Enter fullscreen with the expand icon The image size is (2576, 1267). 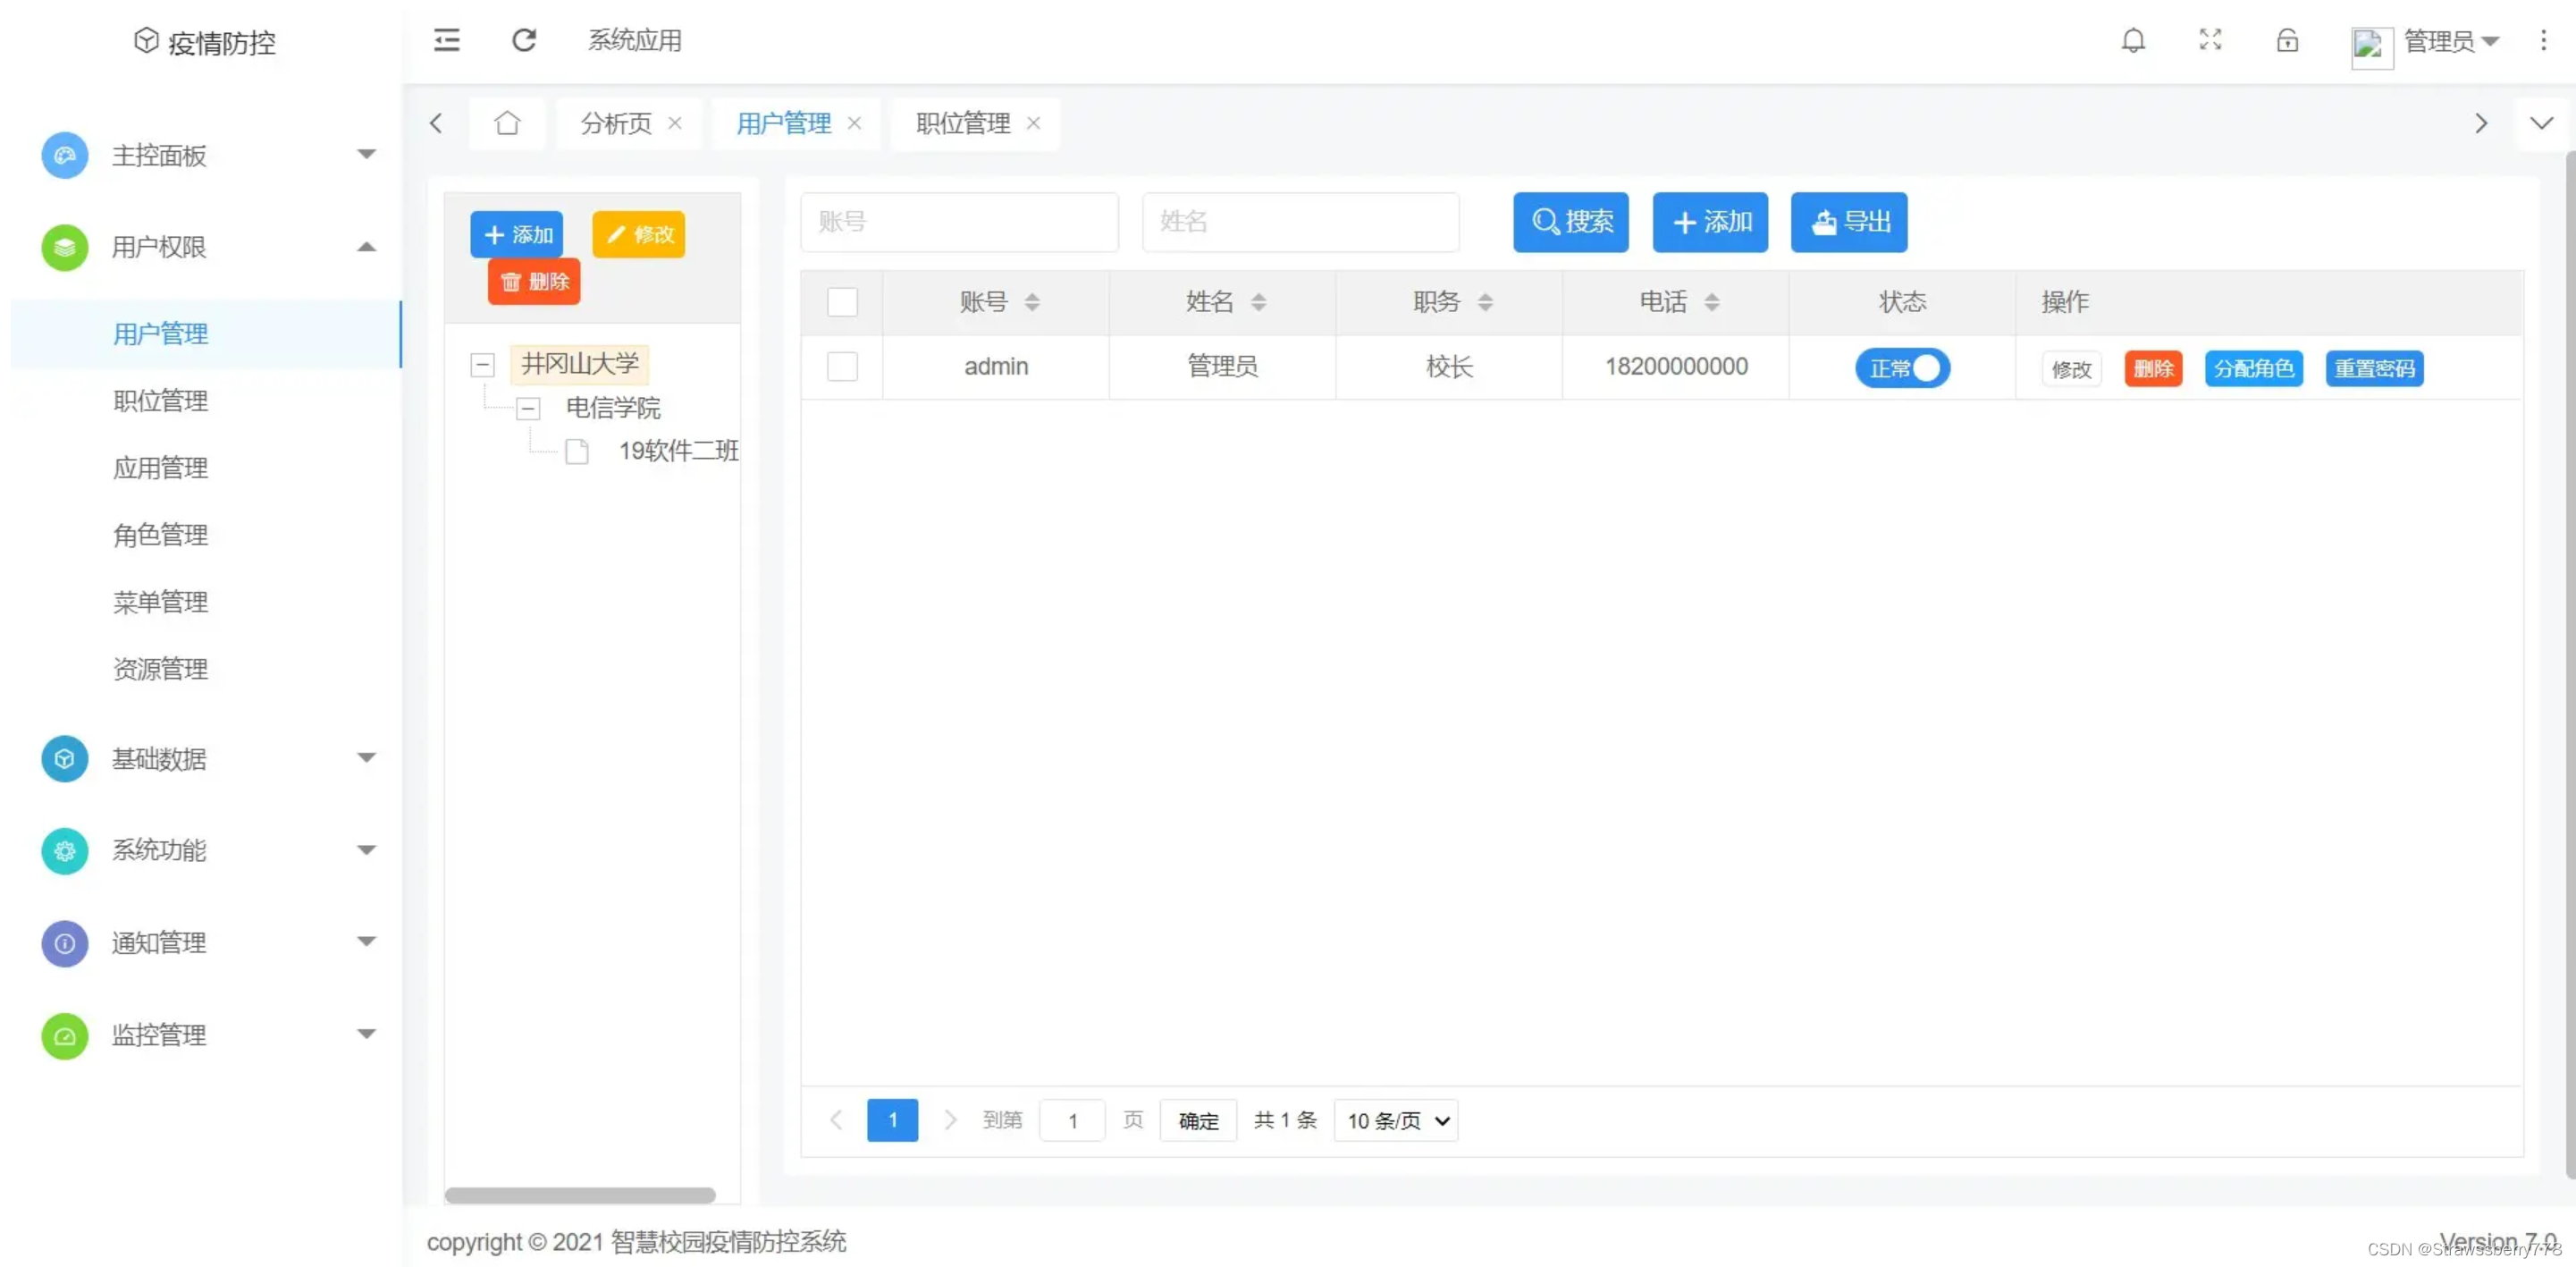point(2210,40)
